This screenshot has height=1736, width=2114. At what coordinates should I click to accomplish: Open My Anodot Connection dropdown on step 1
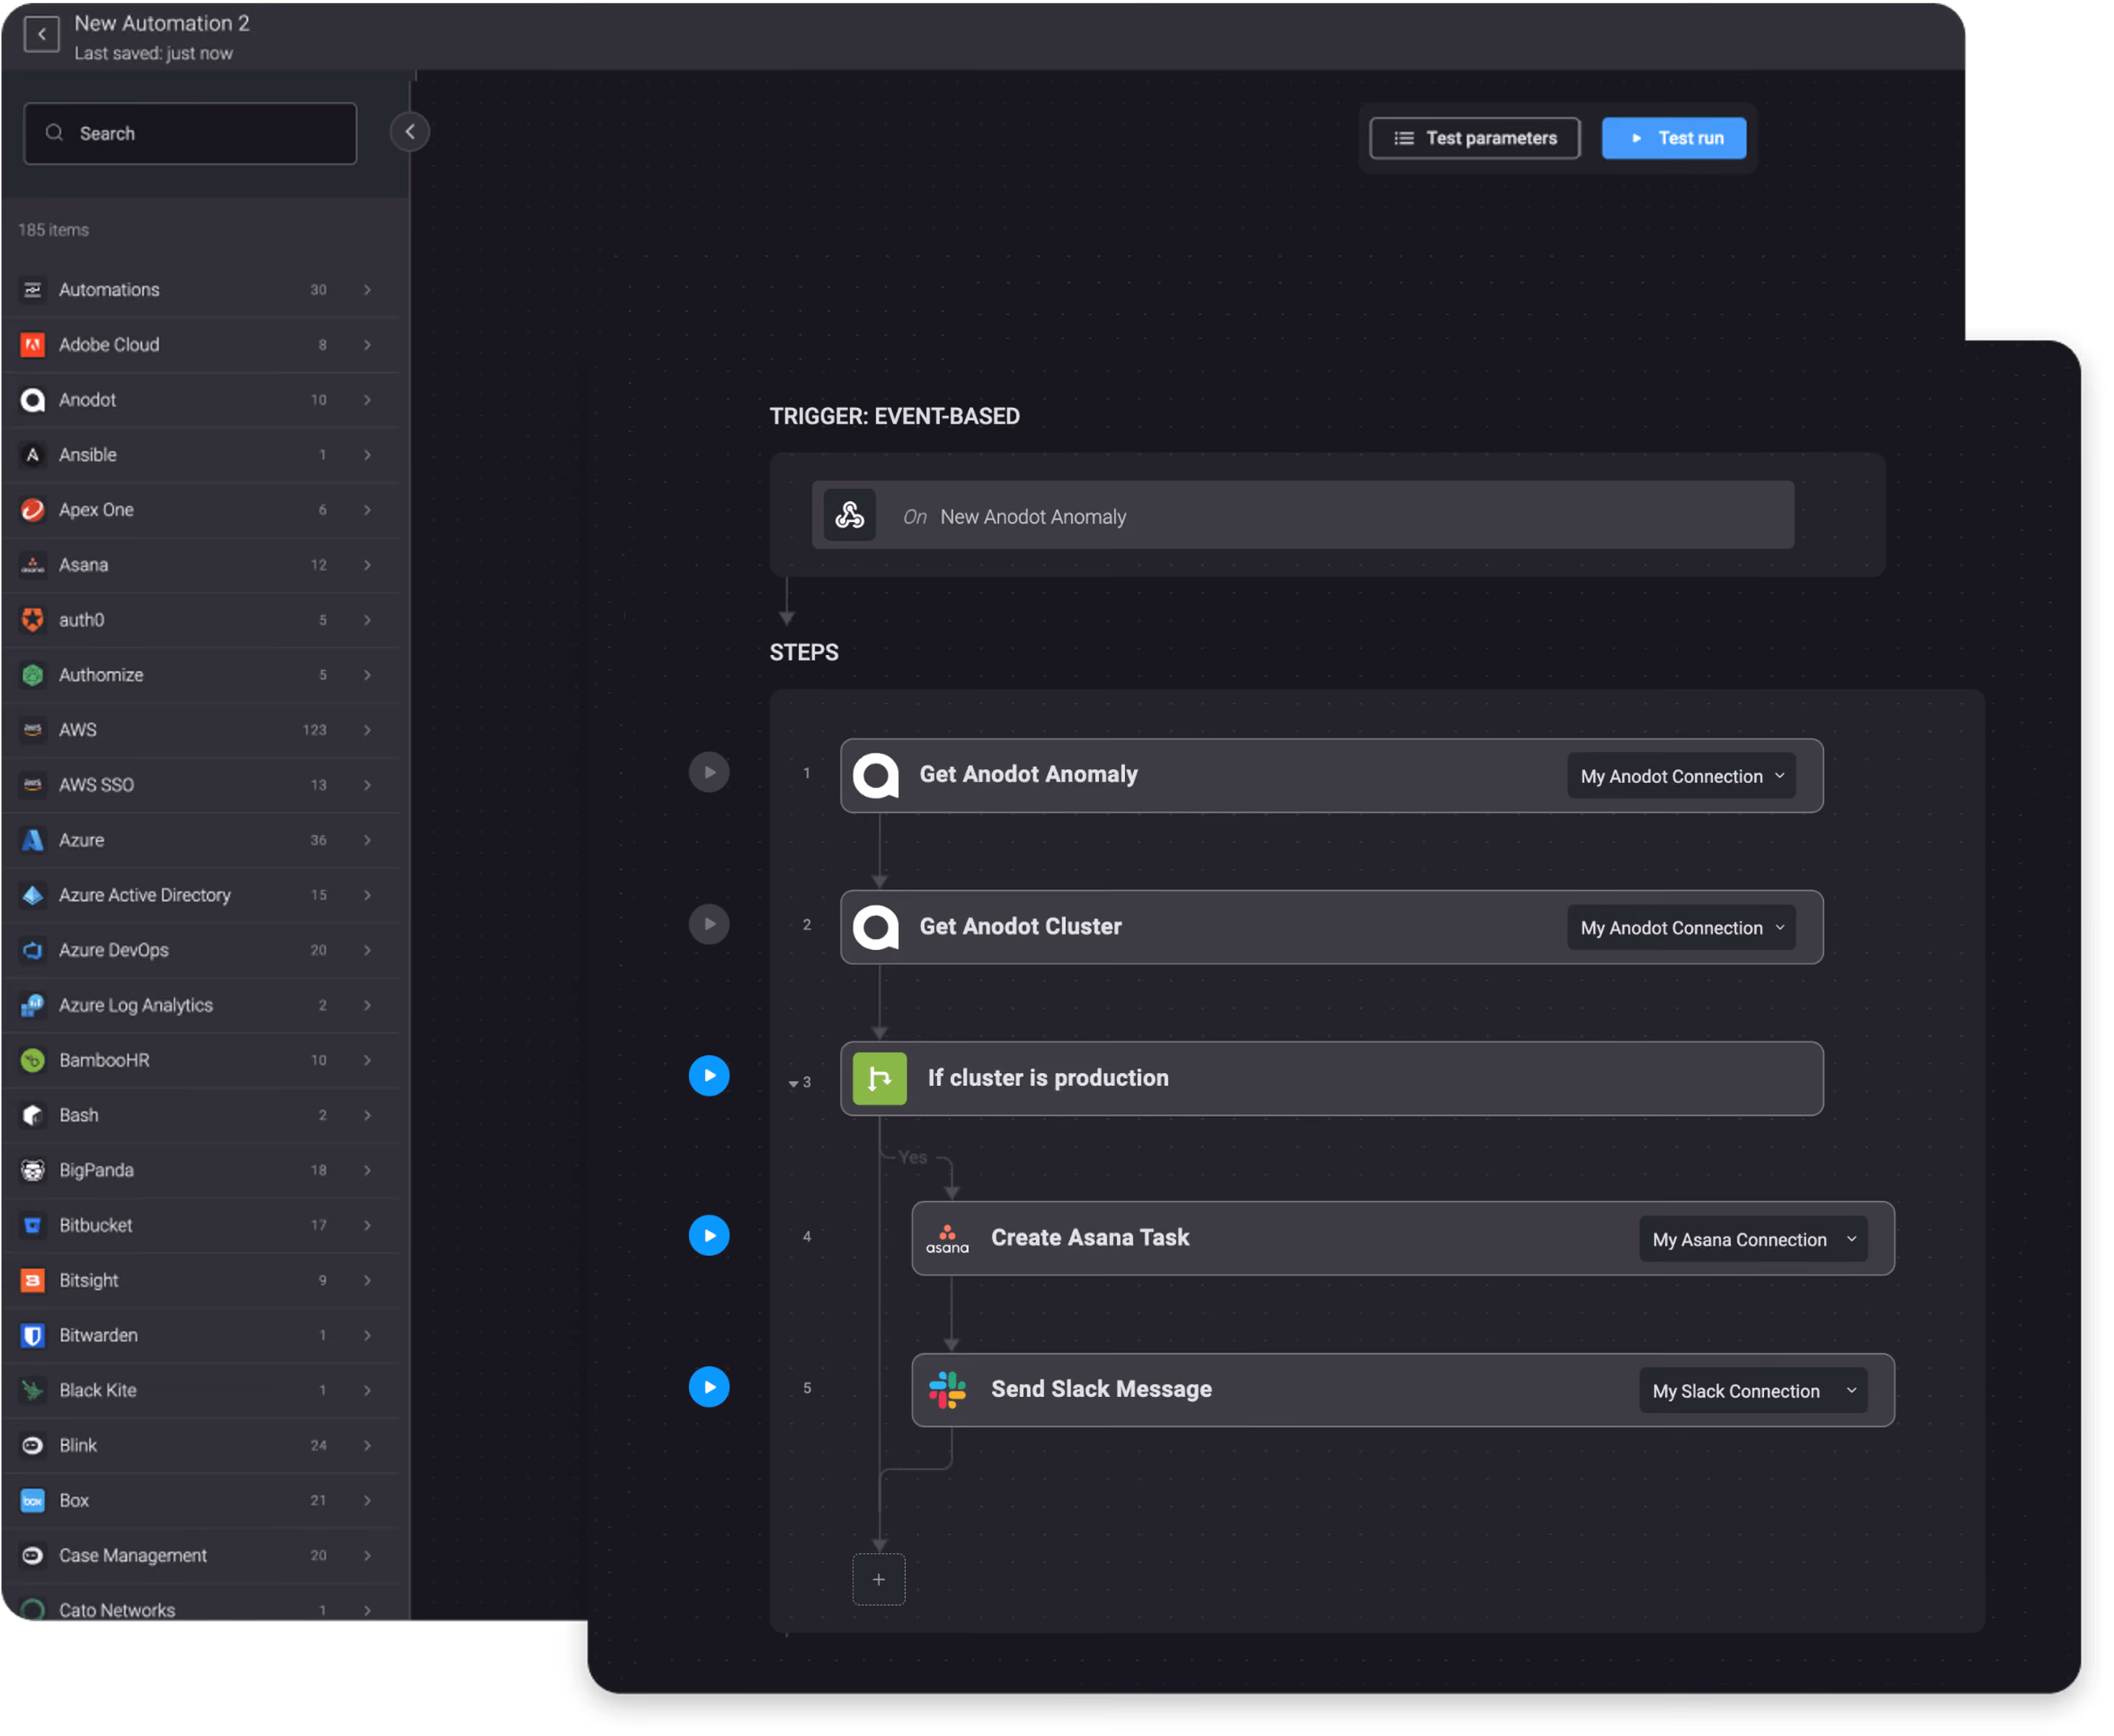[x=1681, y=776]
